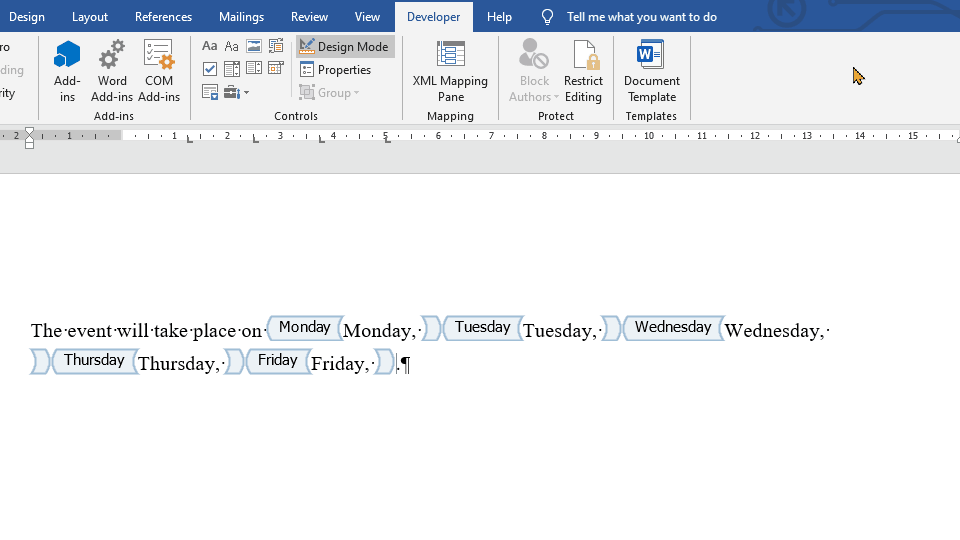Screen dimensions: 960x540
Task: Open the Legacy Tools dropdown
Action: tap(236, 92)
